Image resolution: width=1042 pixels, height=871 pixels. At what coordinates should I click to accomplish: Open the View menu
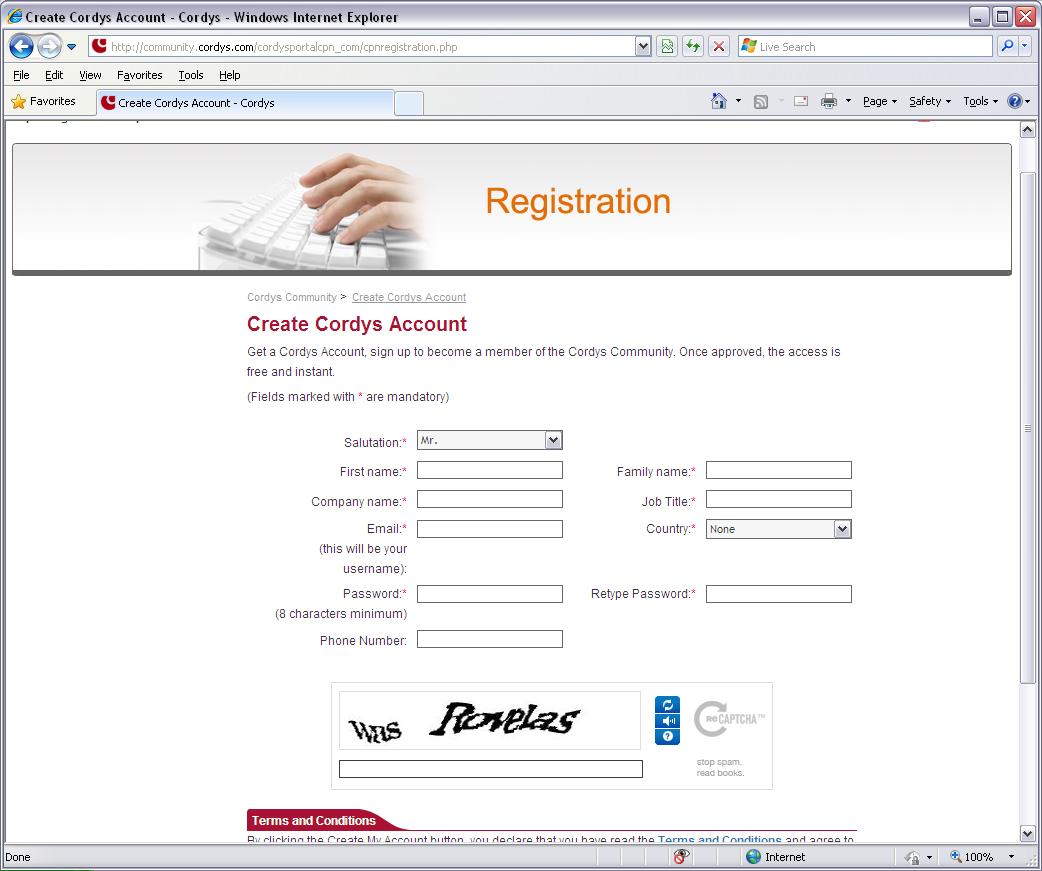point(90,75)
